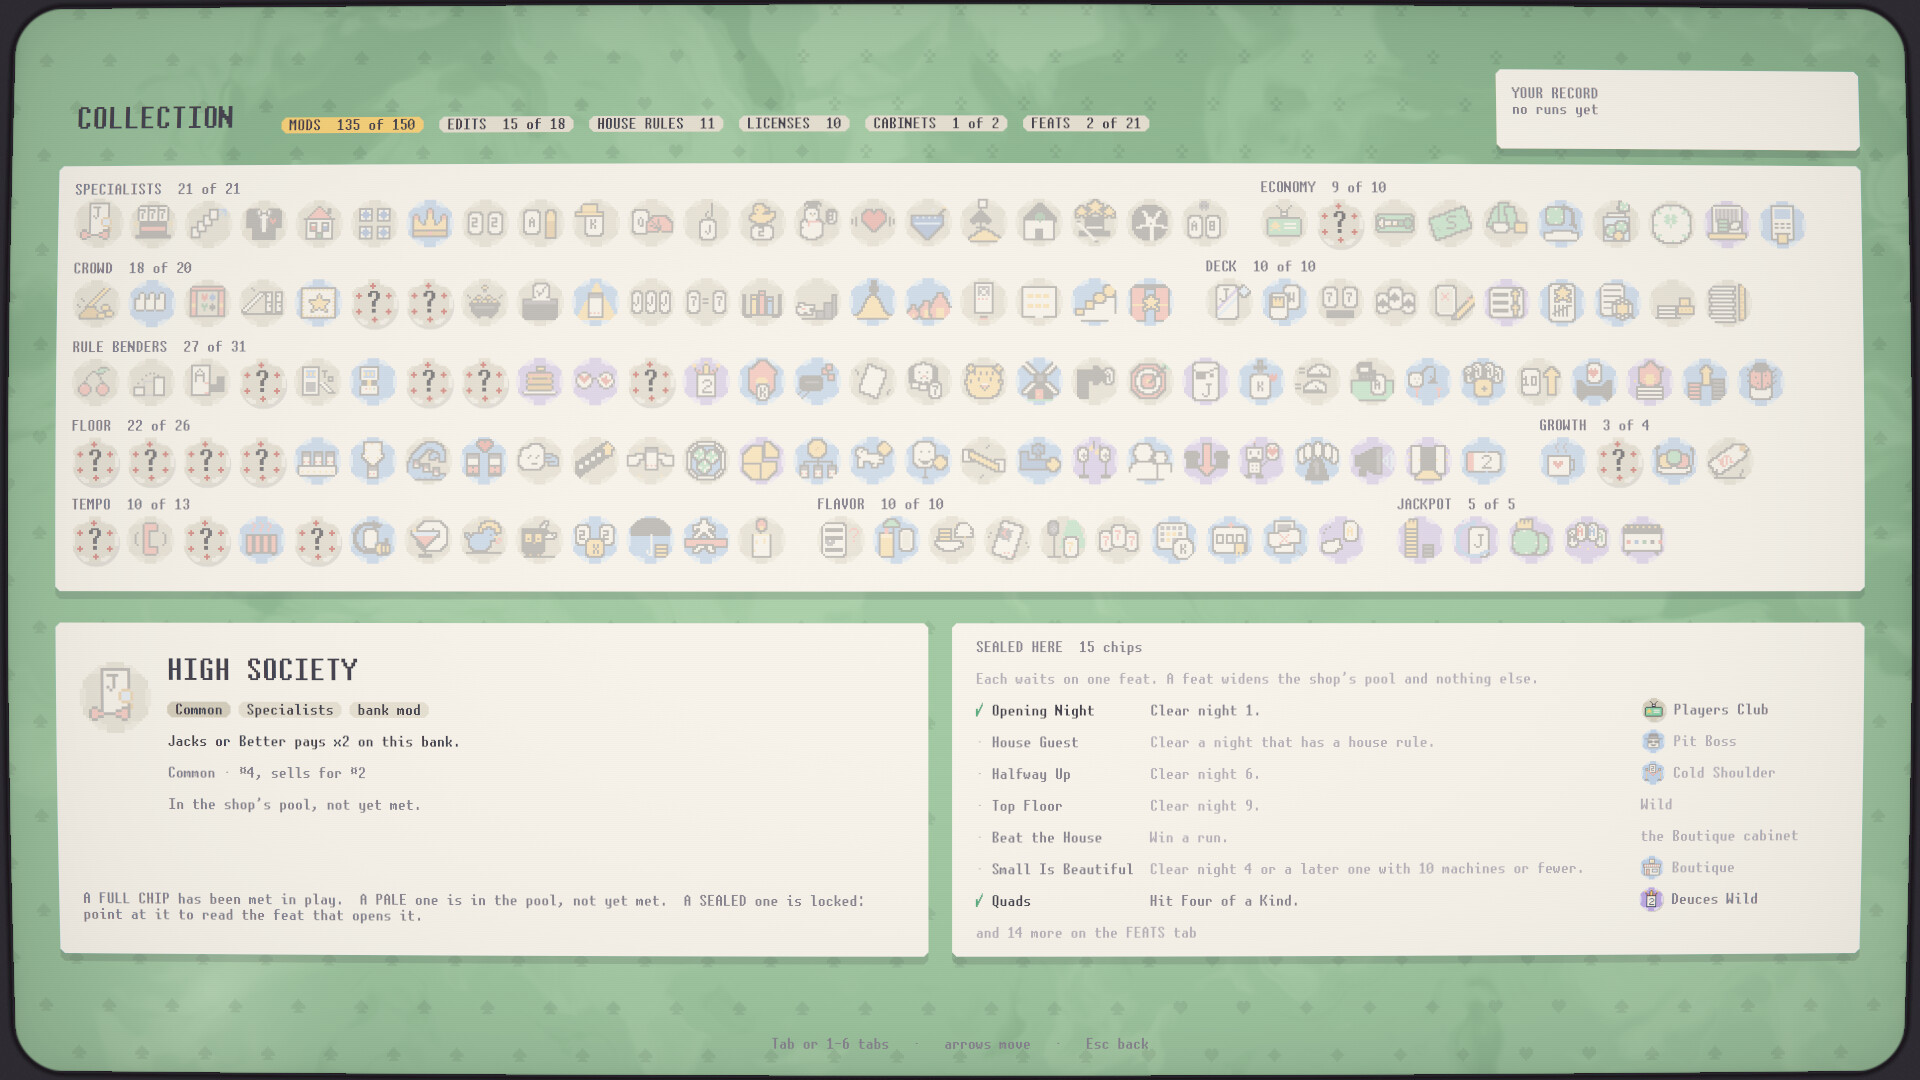Switch to the LICENSES tab

point(794,124)
